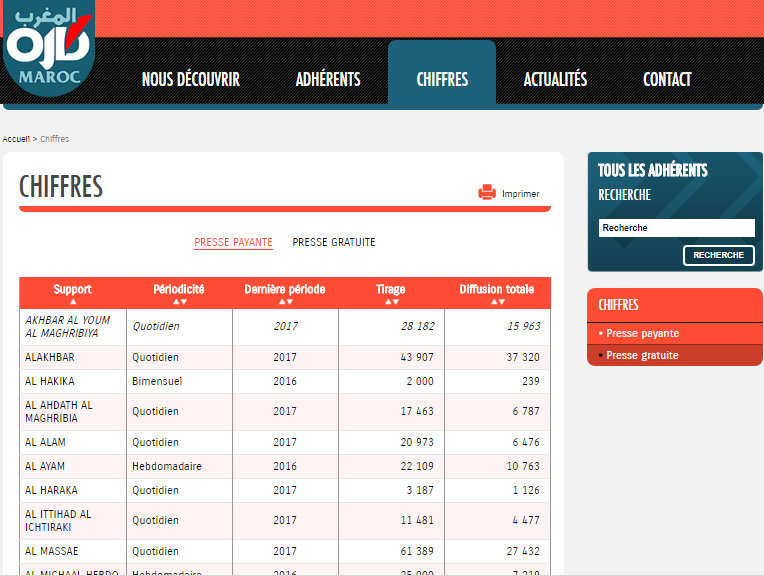Switch to the Presse Gratuite tab
Image resolution: width=764 pixels, height=576 pixels.
click(334, 243)
